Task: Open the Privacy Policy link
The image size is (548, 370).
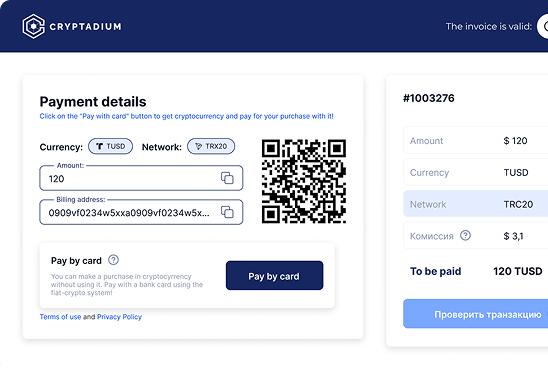Action: click(119, 317)
